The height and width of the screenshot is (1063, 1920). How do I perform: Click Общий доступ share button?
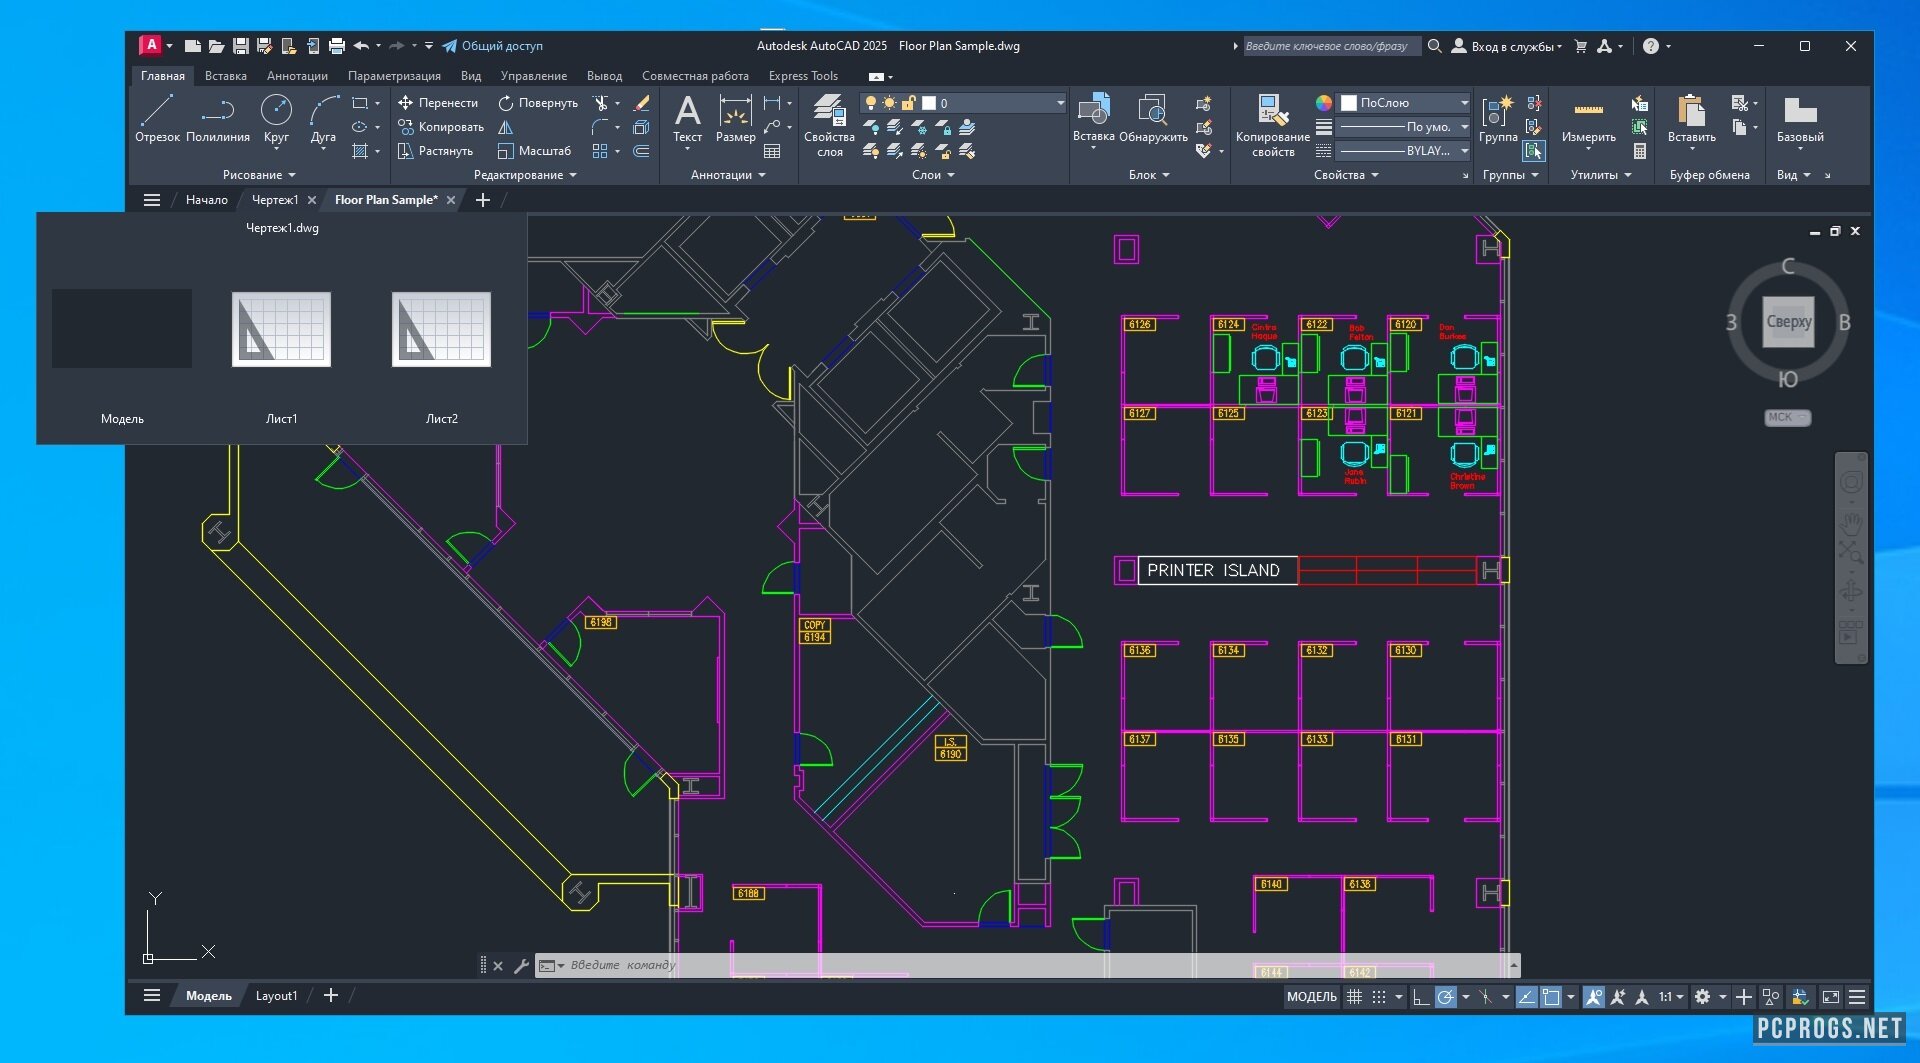[493, 46]
